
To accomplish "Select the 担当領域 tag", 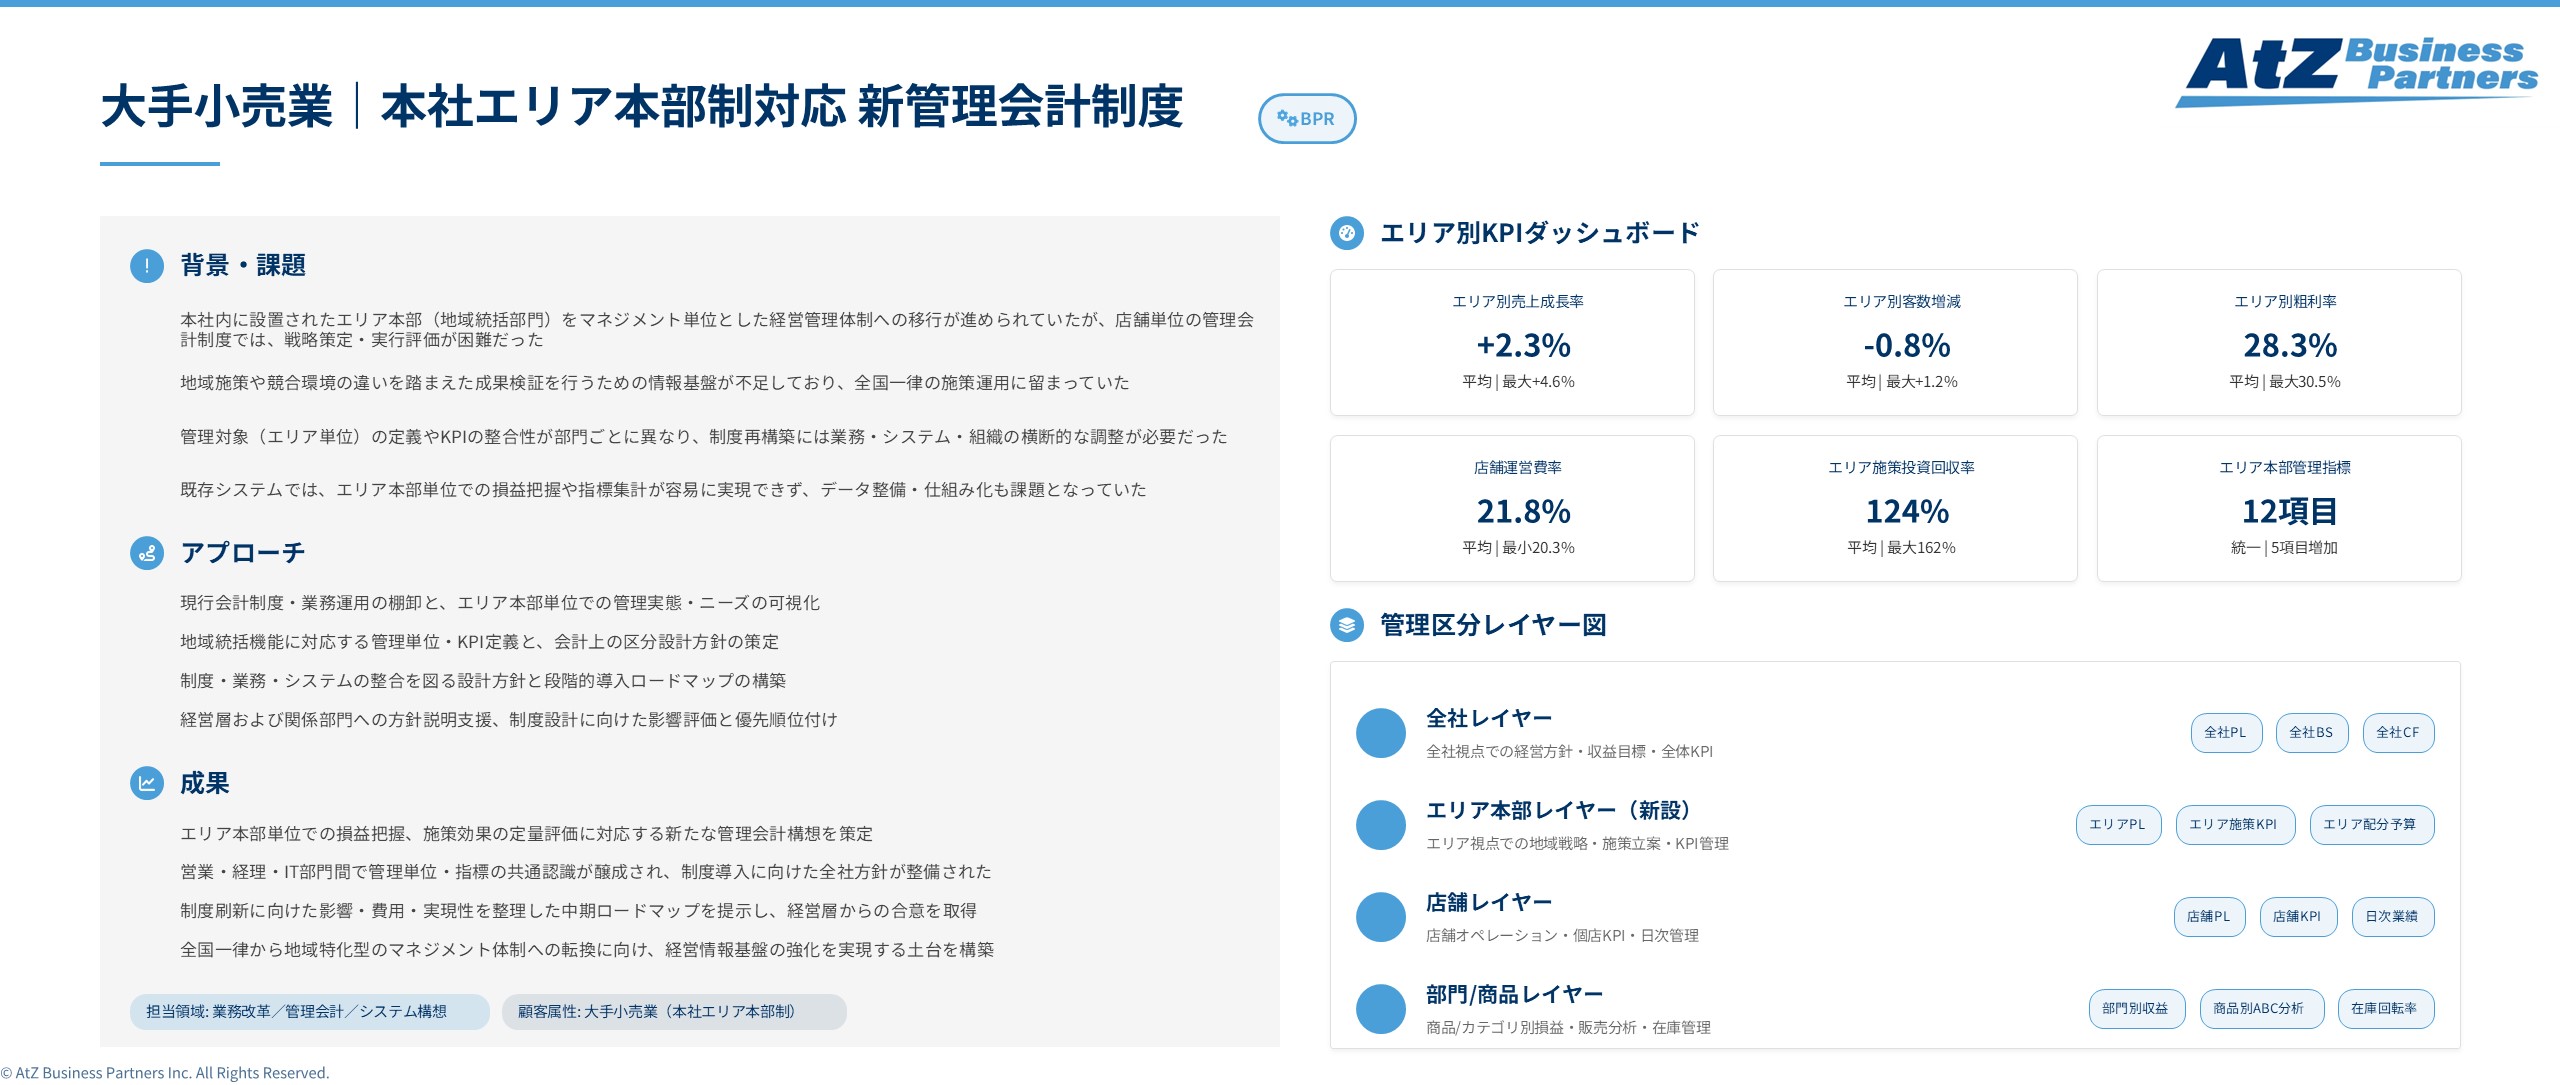I will point(308,1012).
